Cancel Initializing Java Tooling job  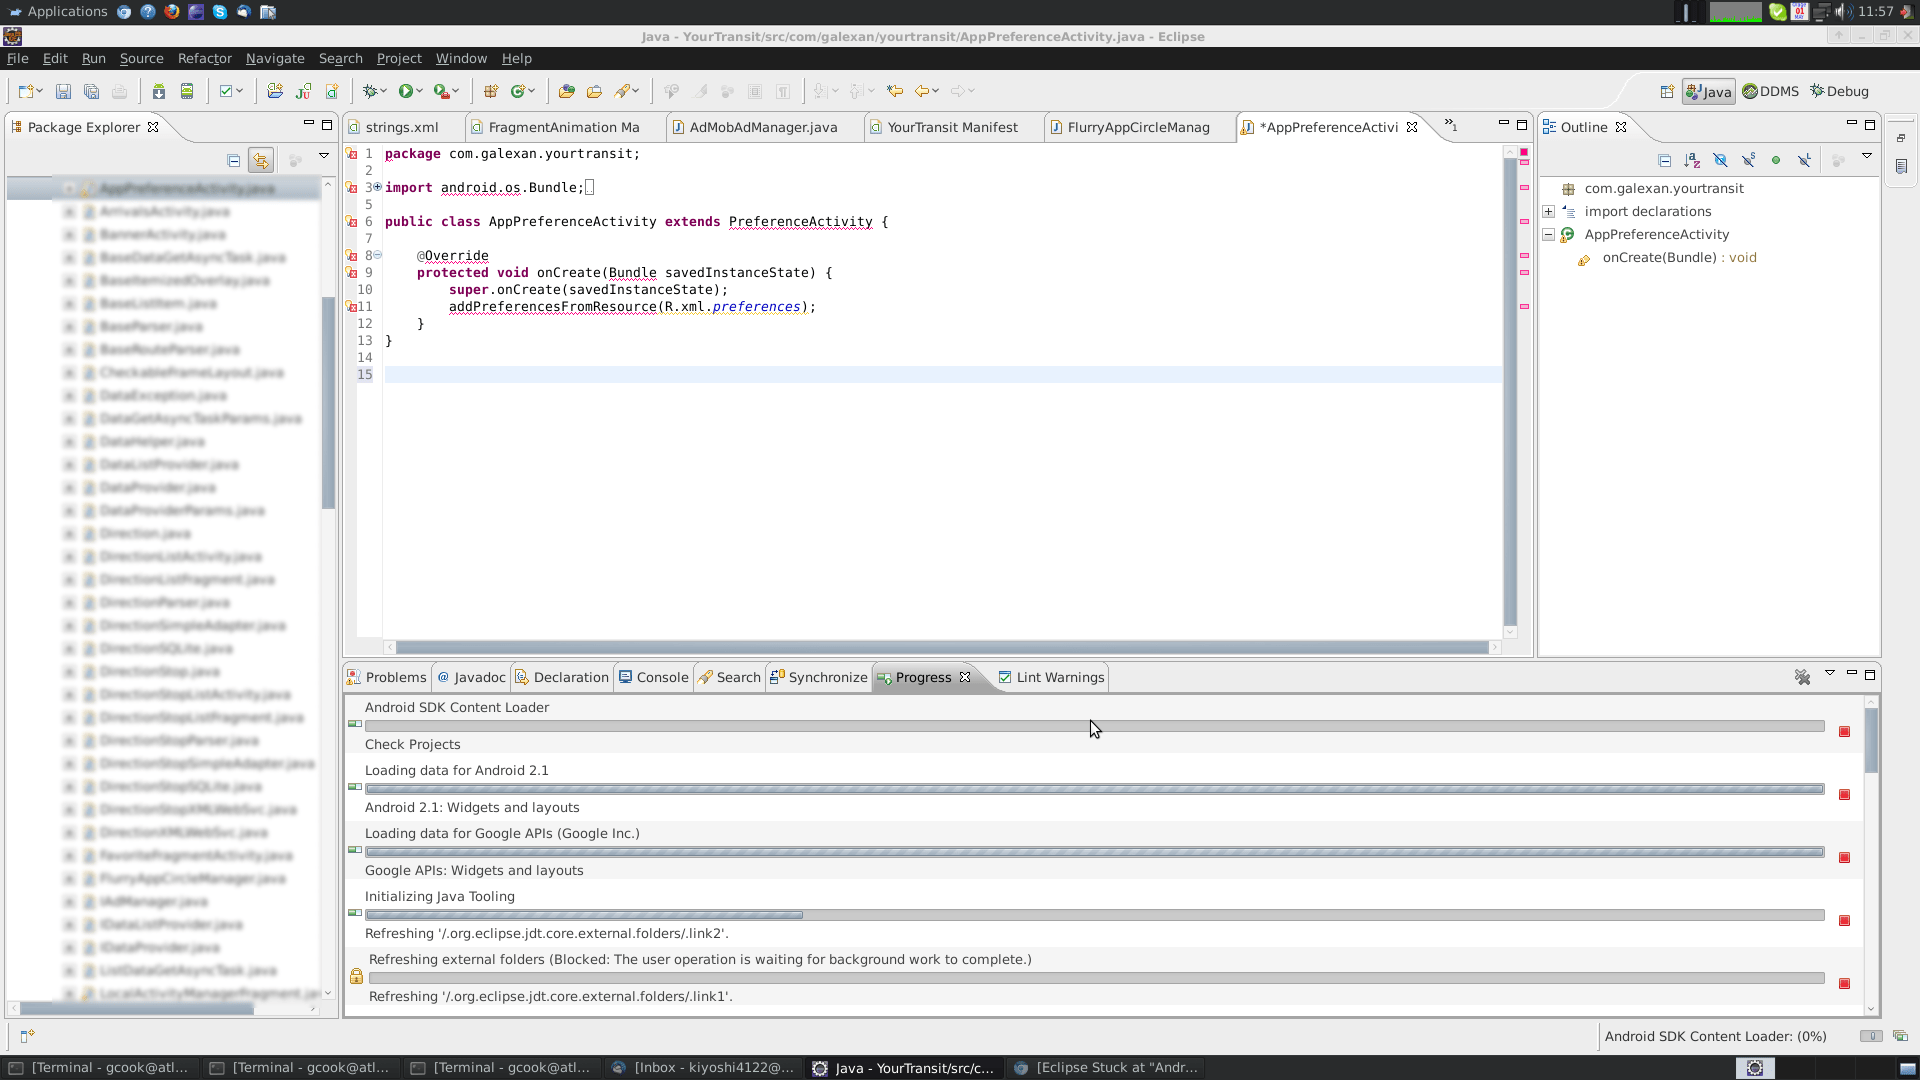(x=1845, y=921)
